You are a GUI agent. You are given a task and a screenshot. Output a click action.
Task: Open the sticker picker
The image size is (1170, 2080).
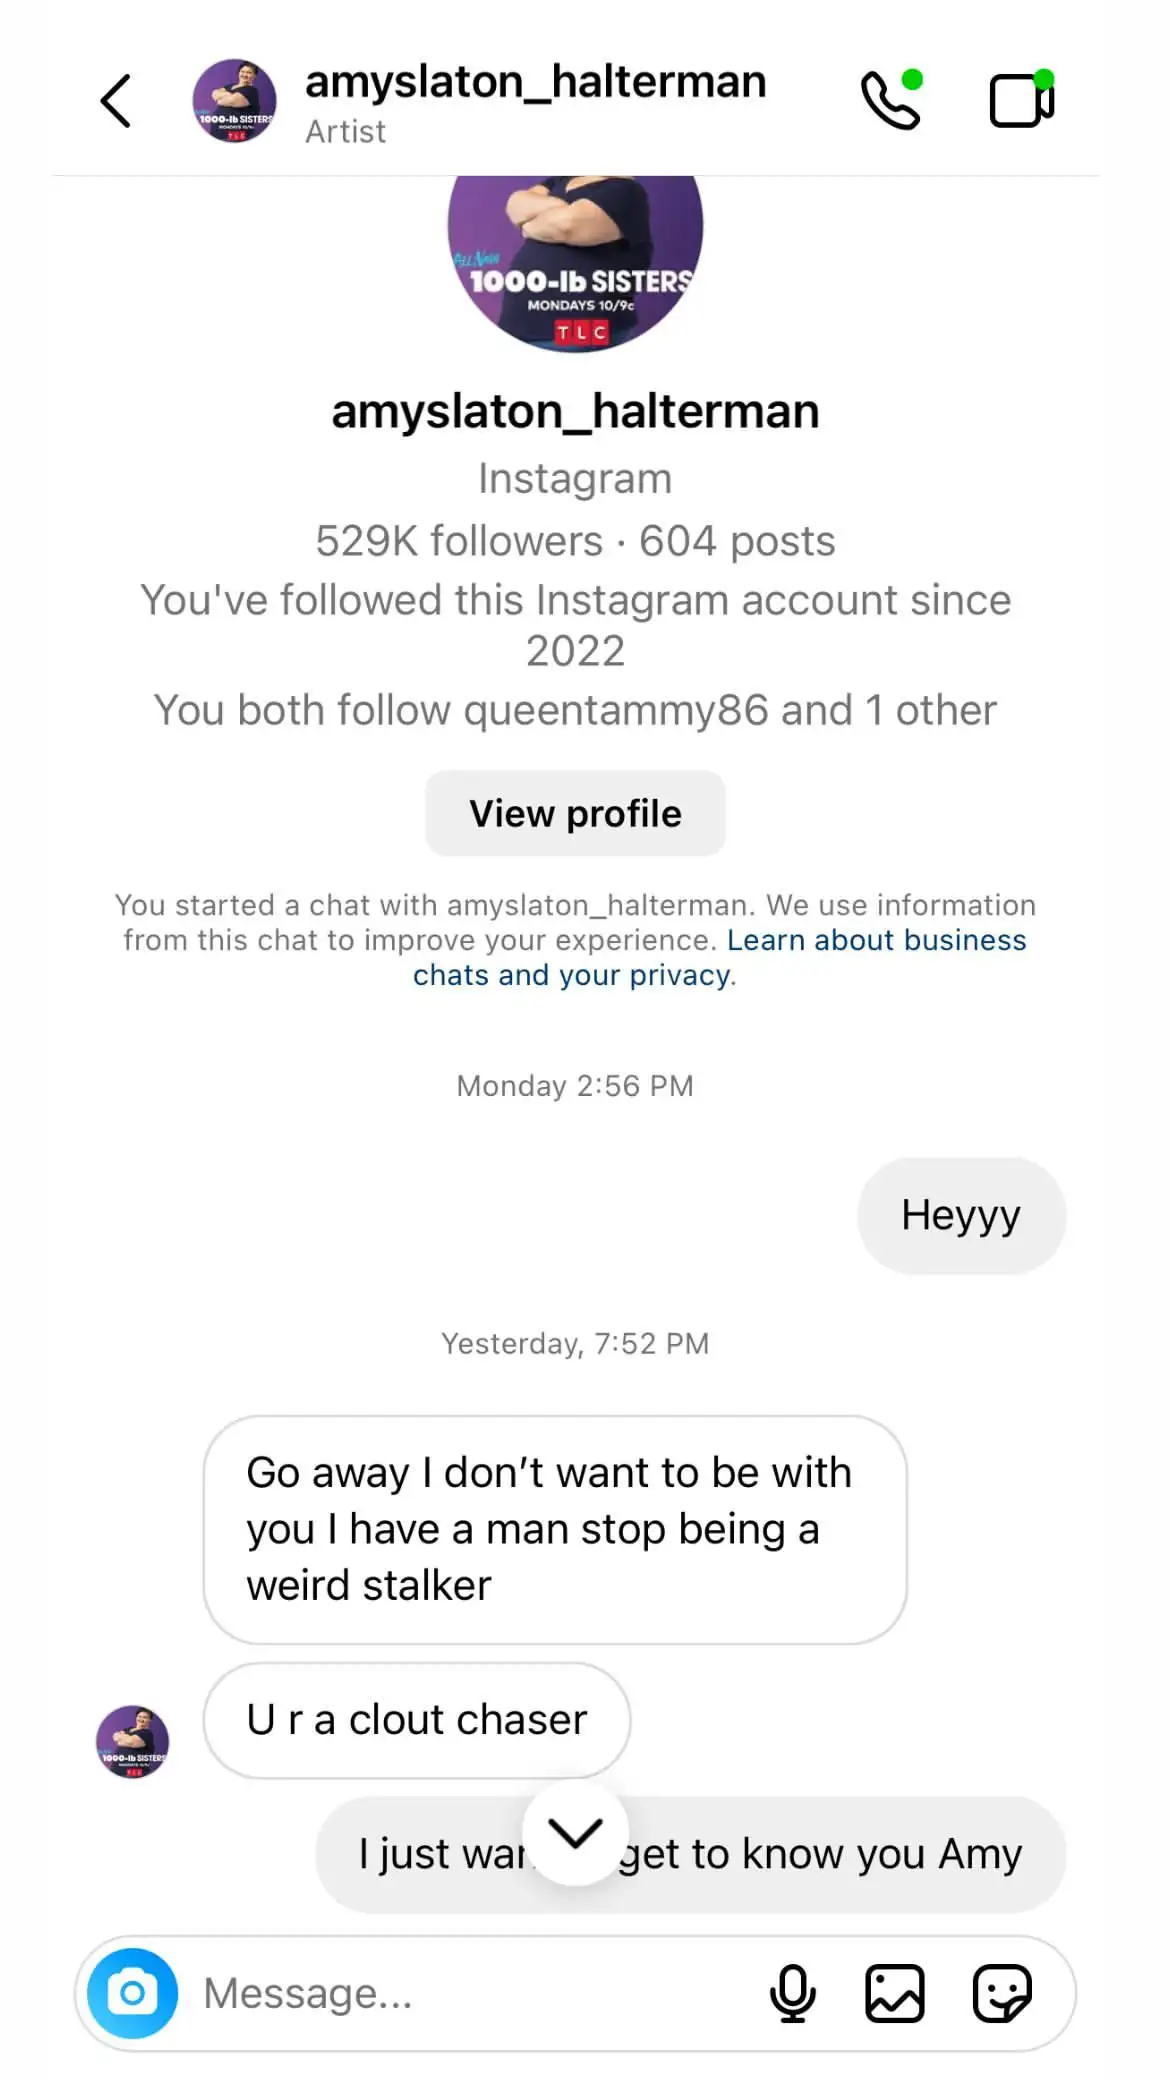[1004, 1992]
